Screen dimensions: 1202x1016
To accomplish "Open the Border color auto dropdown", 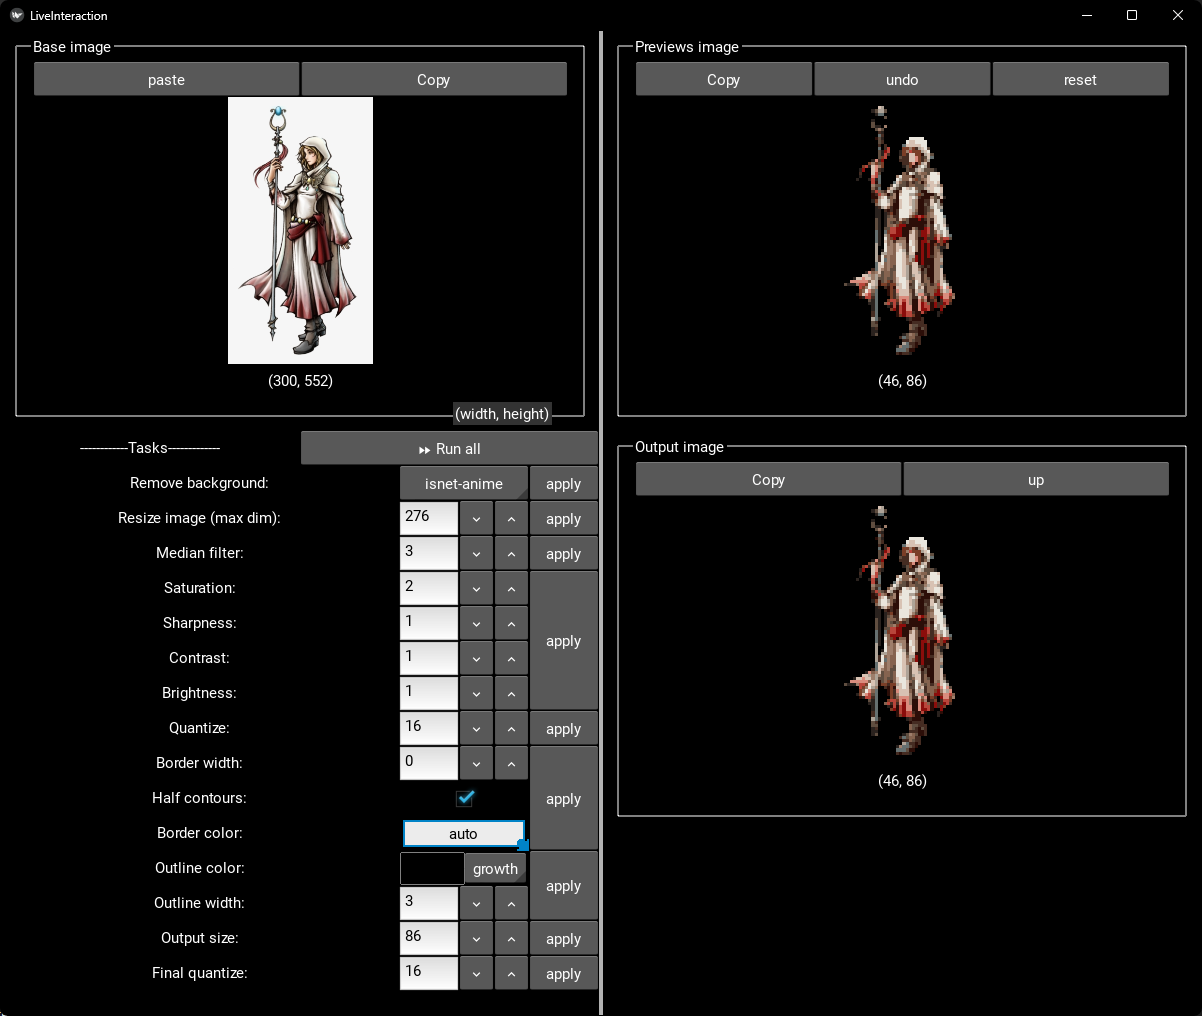I will coord(463,834).
